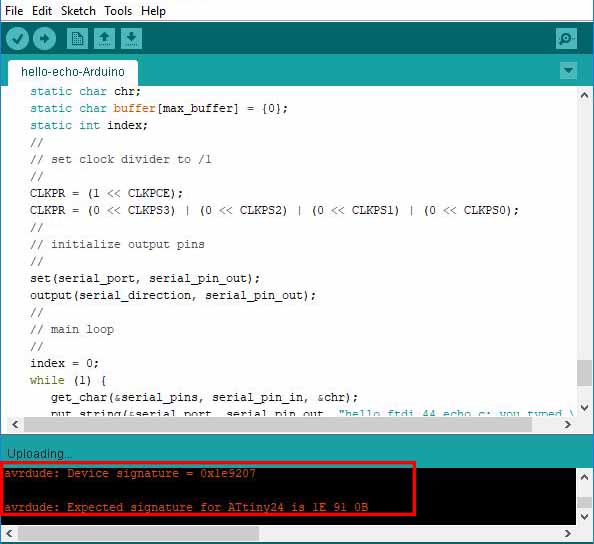Click the '// main loop' comment
This screenshot has width=594, height=544.
(x=72, y=329)
